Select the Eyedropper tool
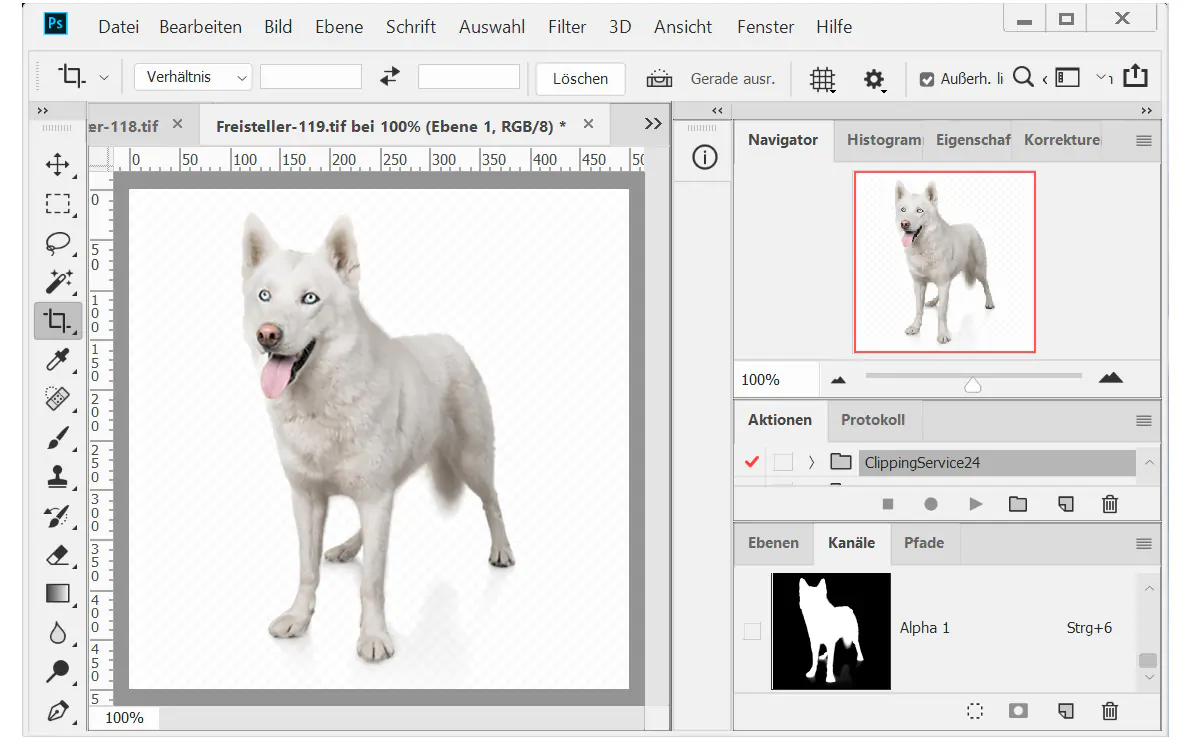Image resolution: width=1192 pixels, height=740 pixels. pos(58,360)
